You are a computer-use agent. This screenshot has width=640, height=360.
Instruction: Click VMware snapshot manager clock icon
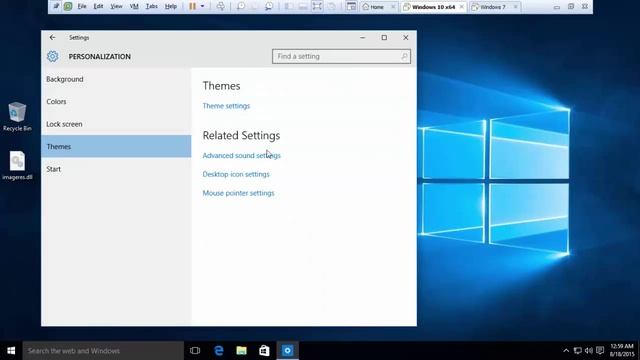click(269, 7)
